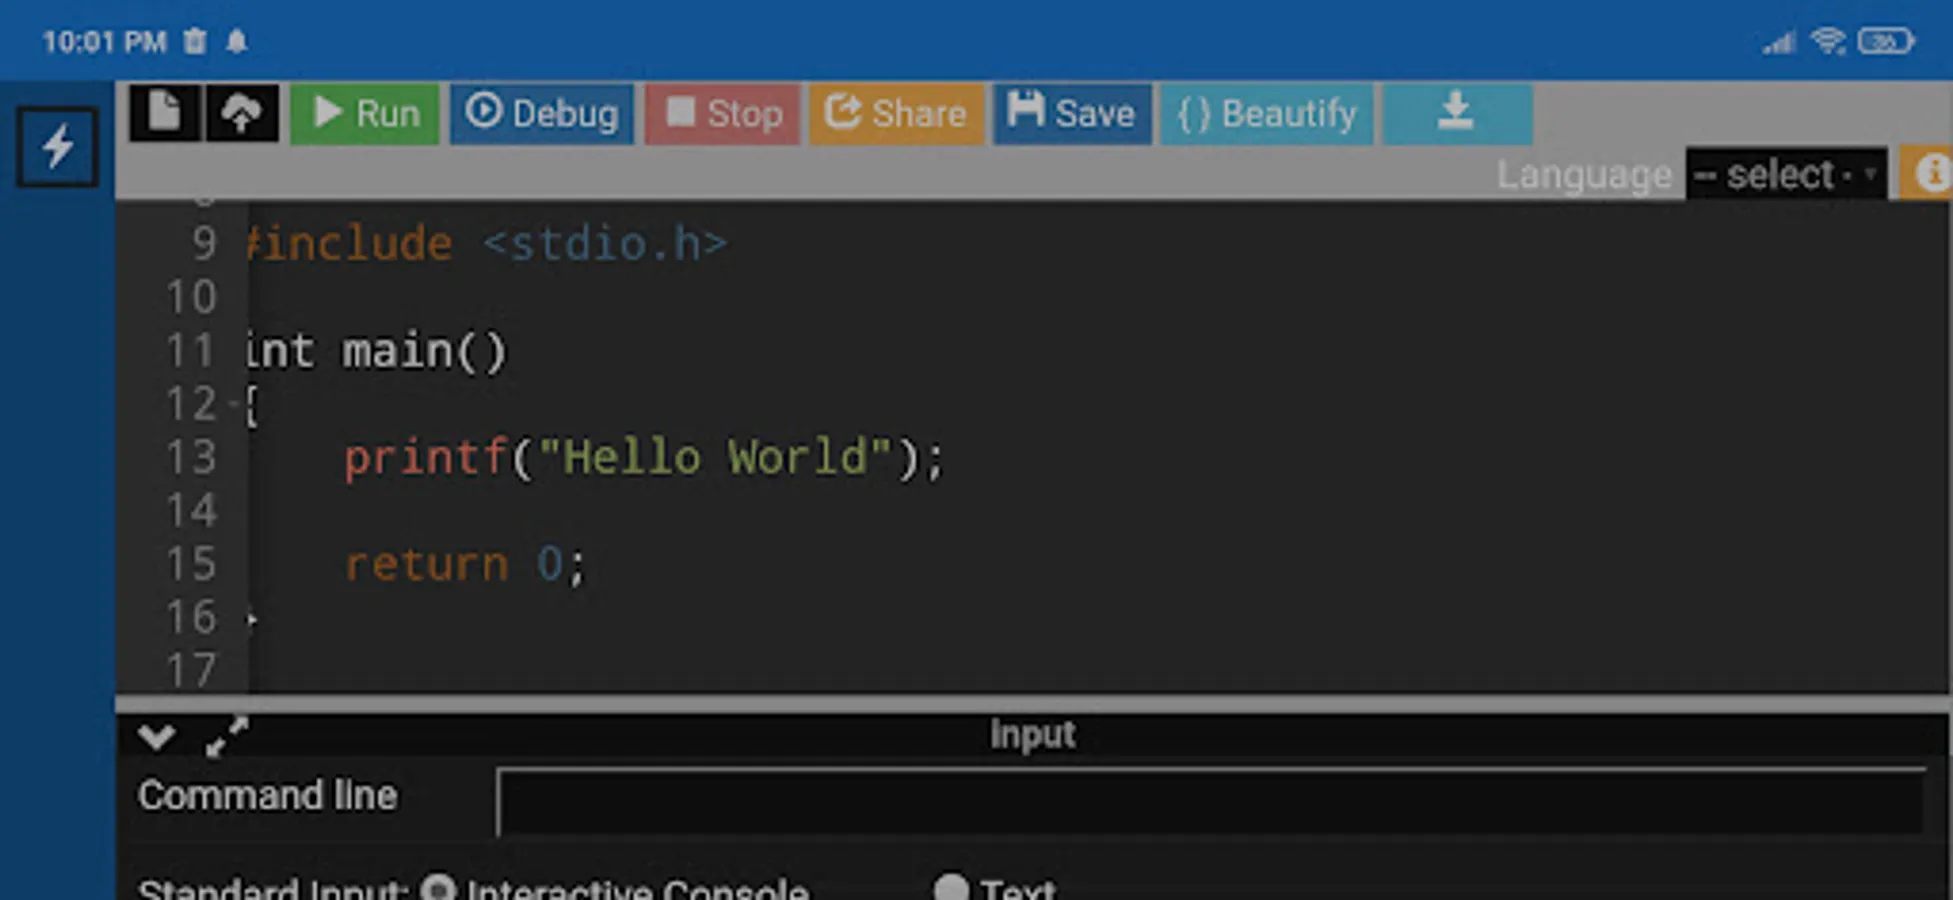
Task: Click the #include <stdio.h> line
Action: tap(486, 244)
